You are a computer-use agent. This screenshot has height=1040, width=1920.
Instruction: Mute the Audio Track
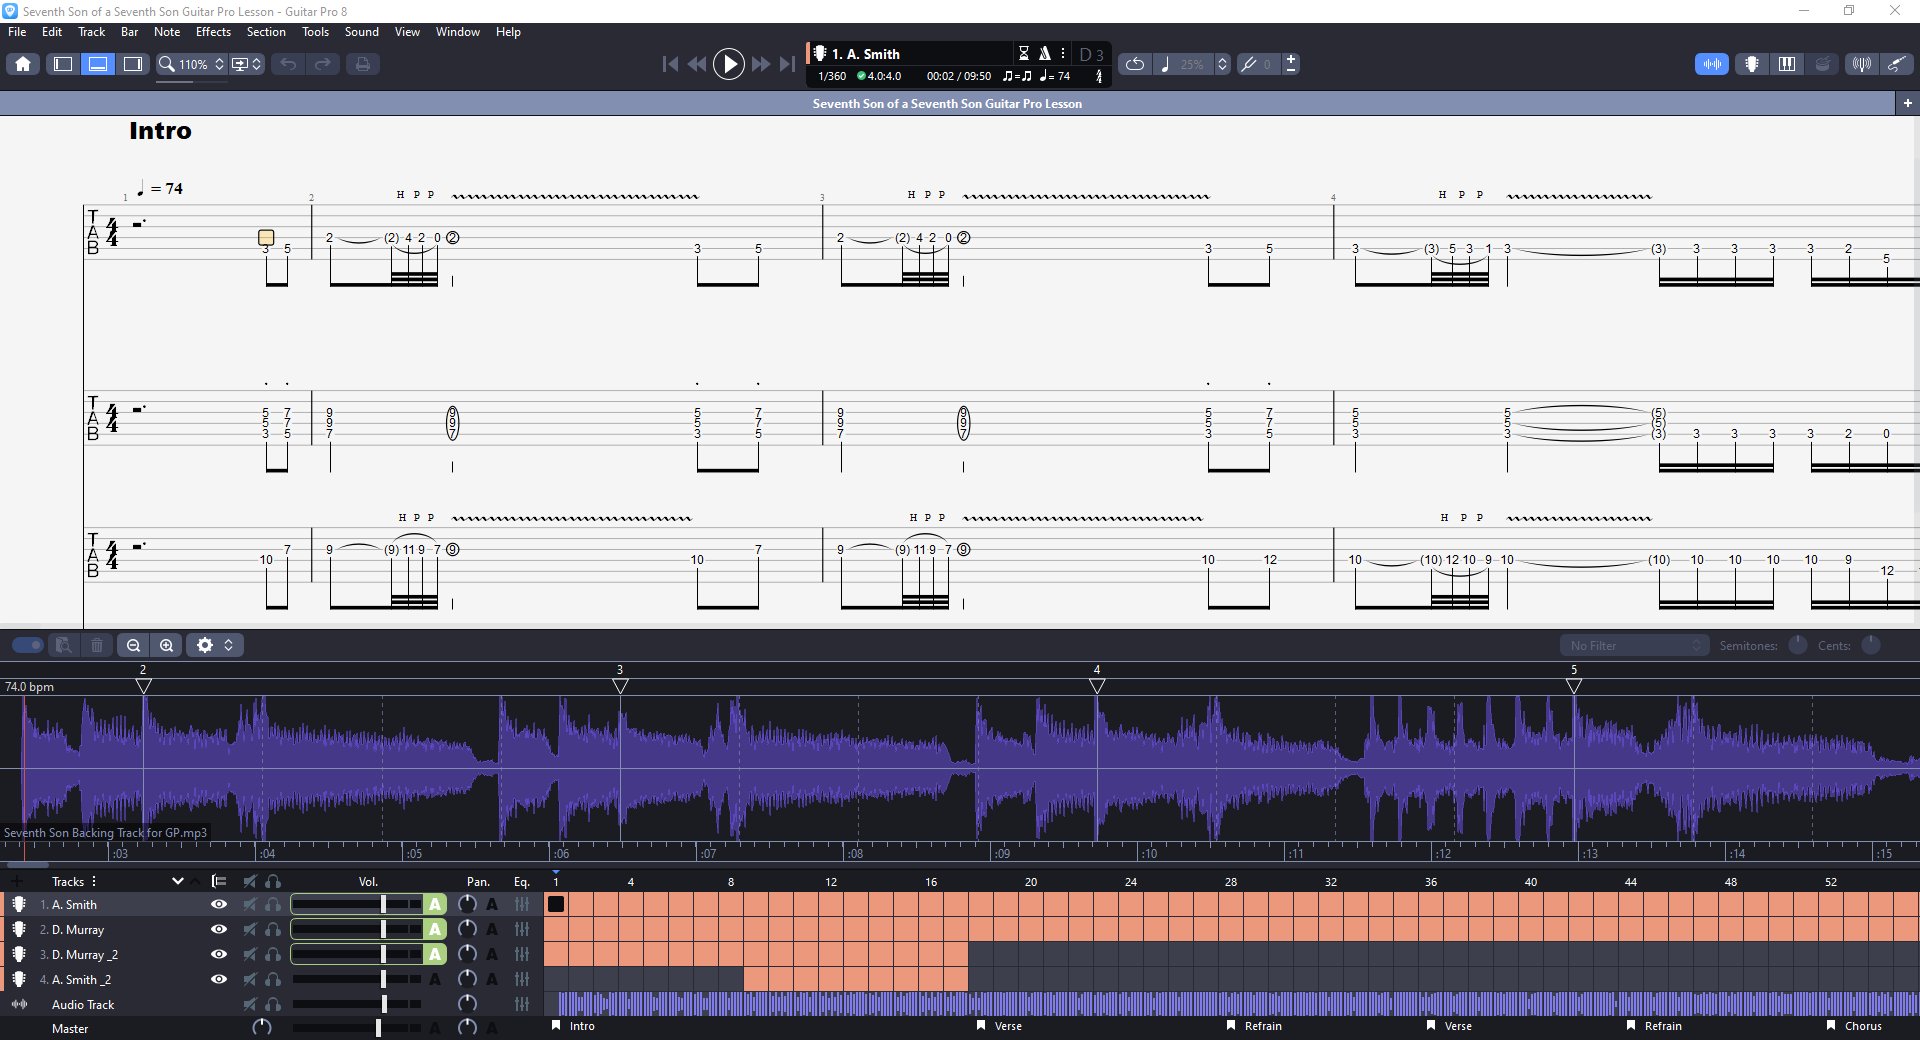250,1004
